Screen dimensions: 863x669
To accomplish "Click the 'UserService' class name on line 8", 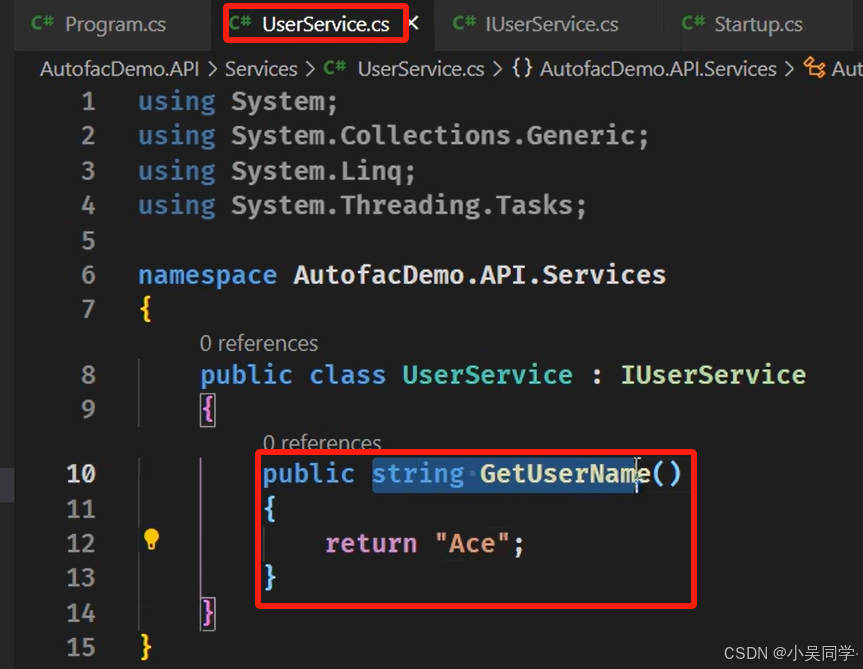I will click(488, 375).
